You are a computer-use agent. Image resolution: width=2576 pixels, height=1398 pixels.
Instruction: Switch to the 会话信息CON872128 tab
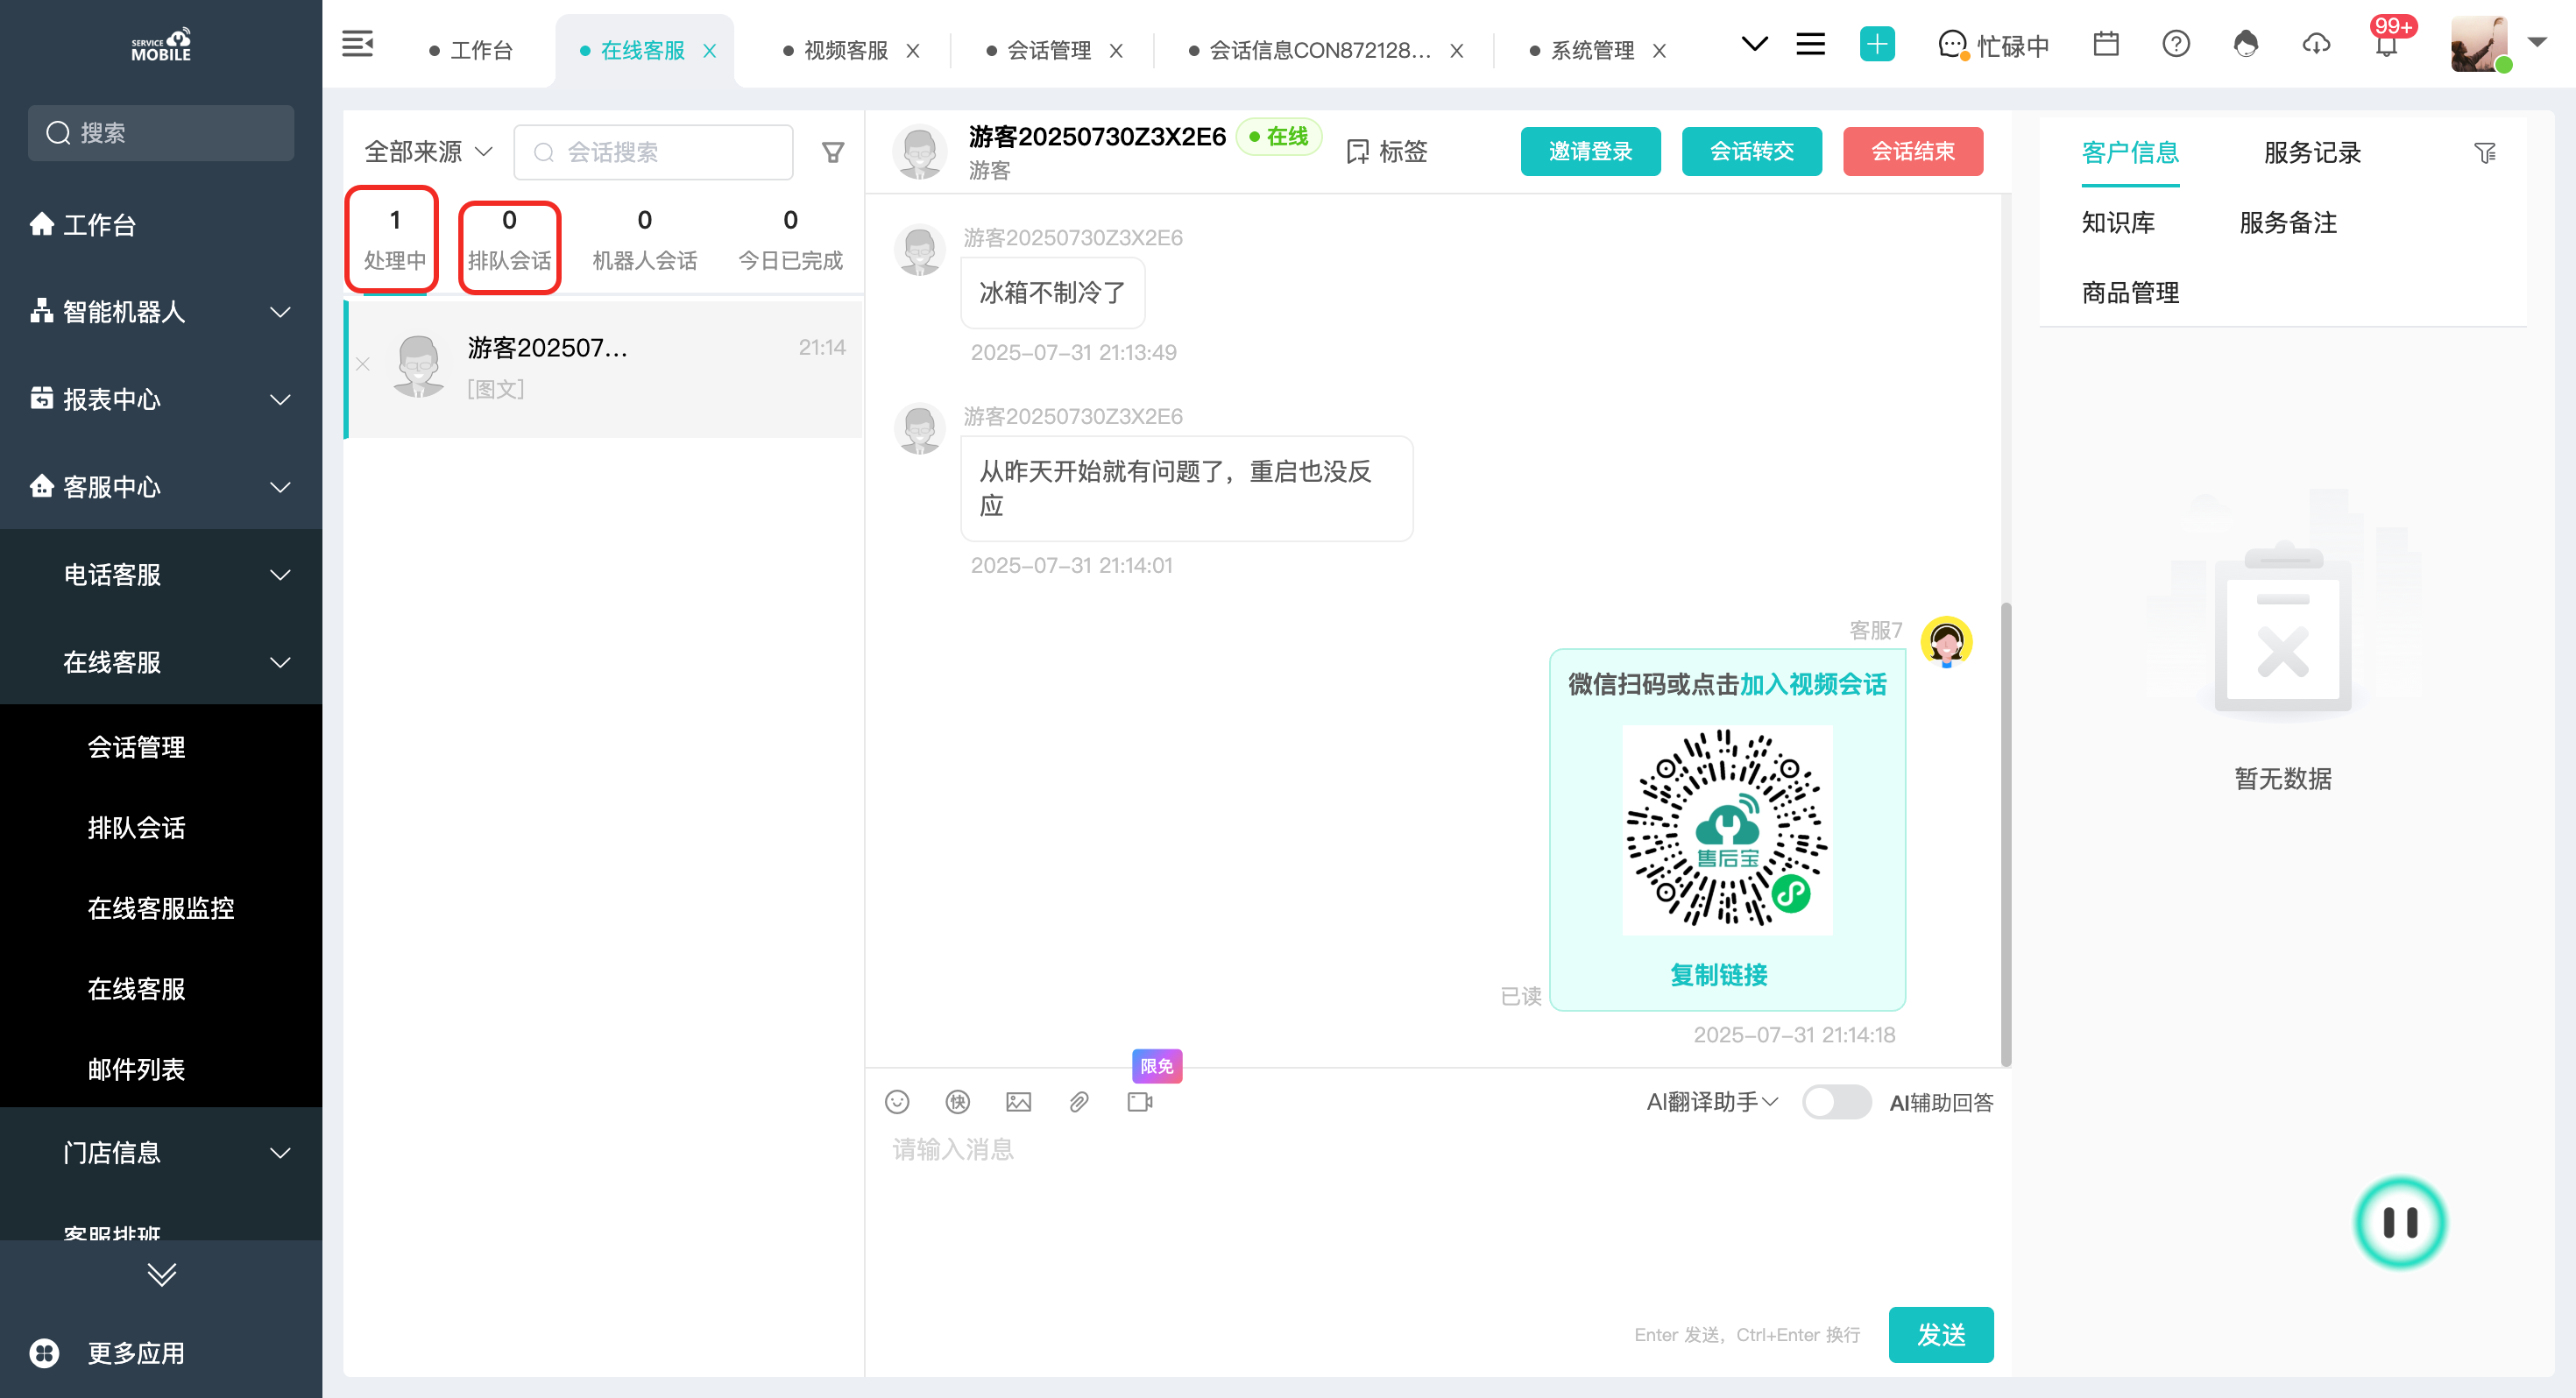(x=1310, y=51)
